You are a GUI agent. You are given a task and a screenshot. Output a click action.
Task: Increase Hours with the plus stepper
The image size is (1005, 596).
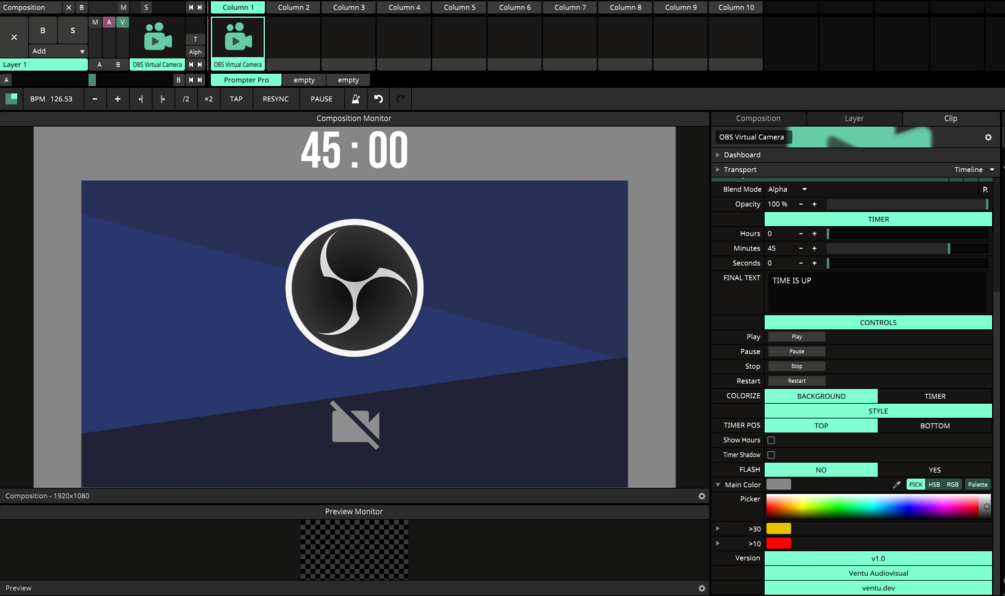(x=815, y=233)
